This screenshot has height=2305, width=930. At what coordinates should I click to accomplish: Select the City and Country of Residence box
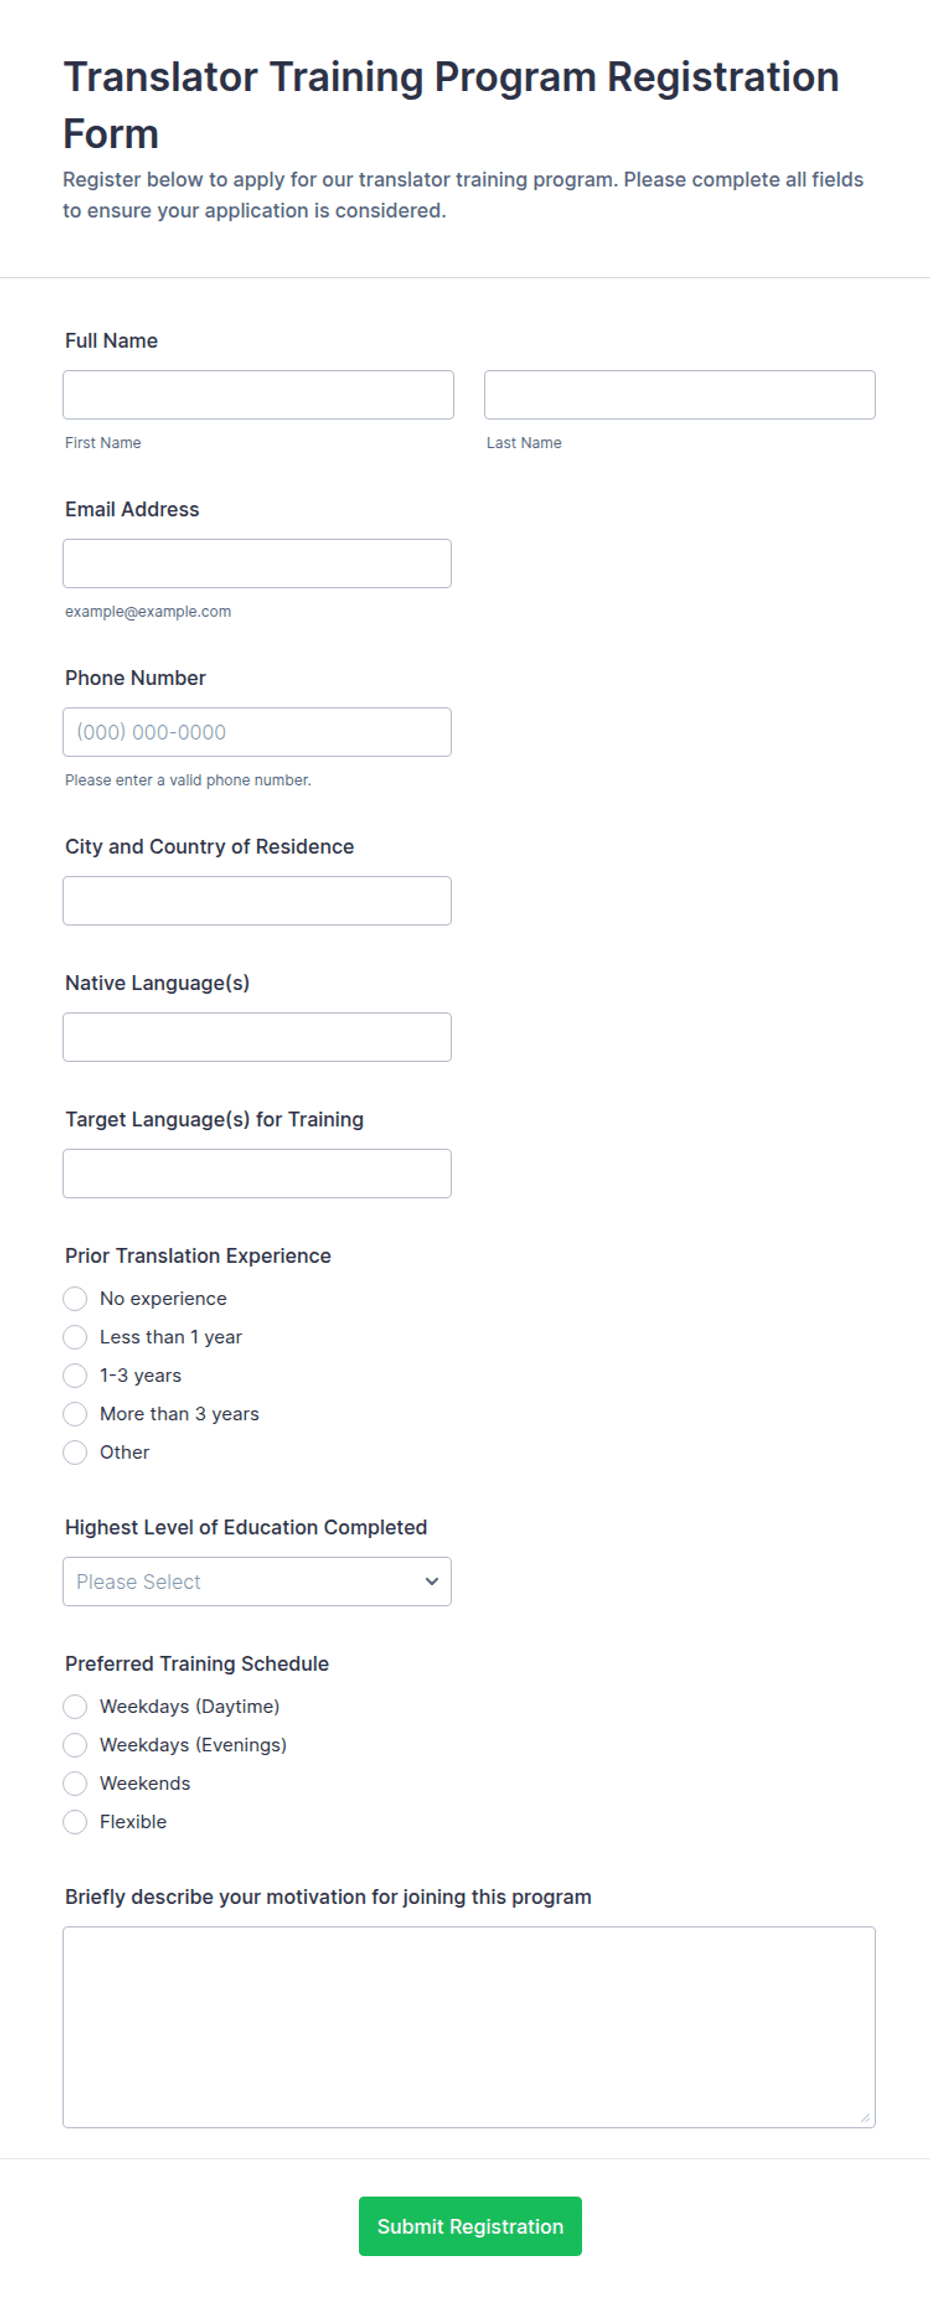(257, 901)
